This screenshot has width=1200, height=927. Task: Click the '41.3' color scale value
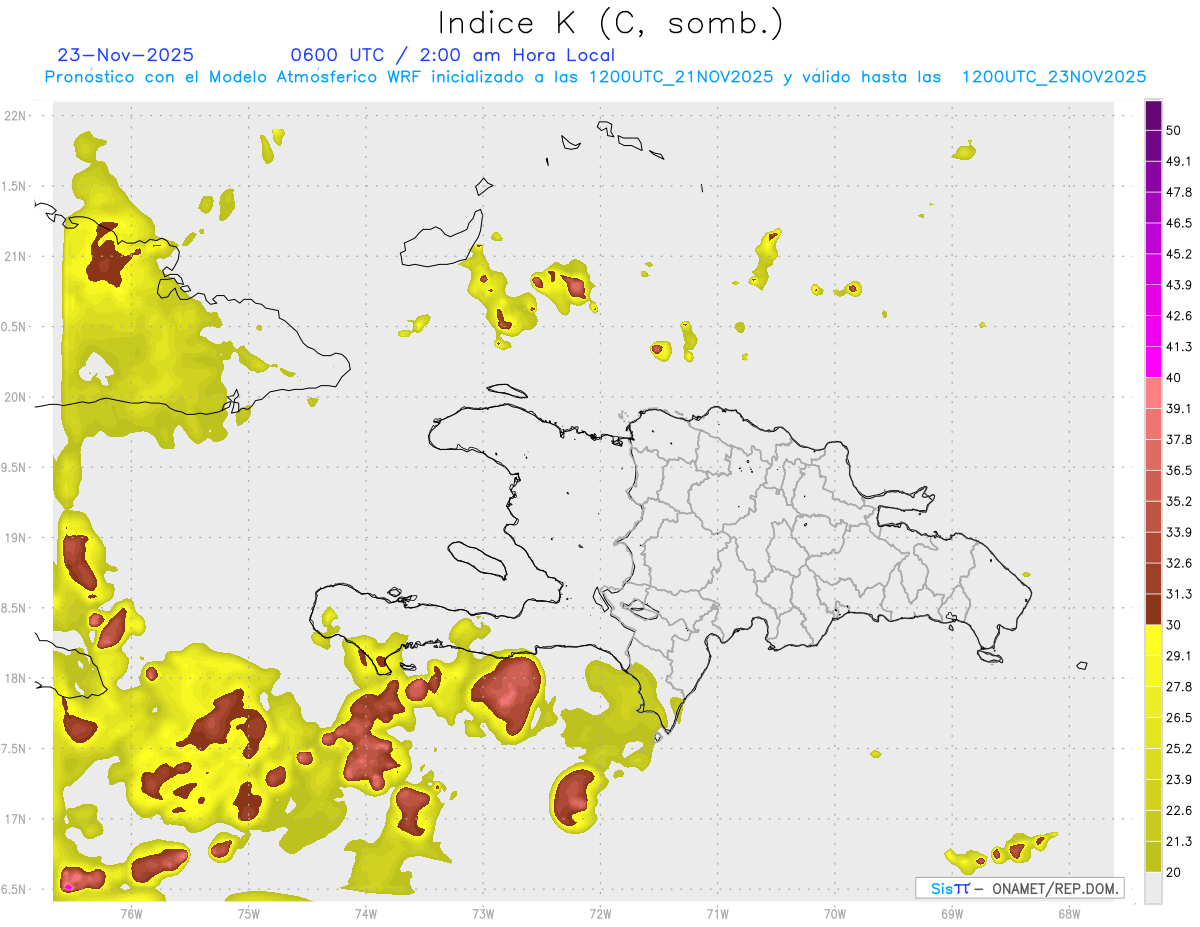click(x=1179, y=347)
